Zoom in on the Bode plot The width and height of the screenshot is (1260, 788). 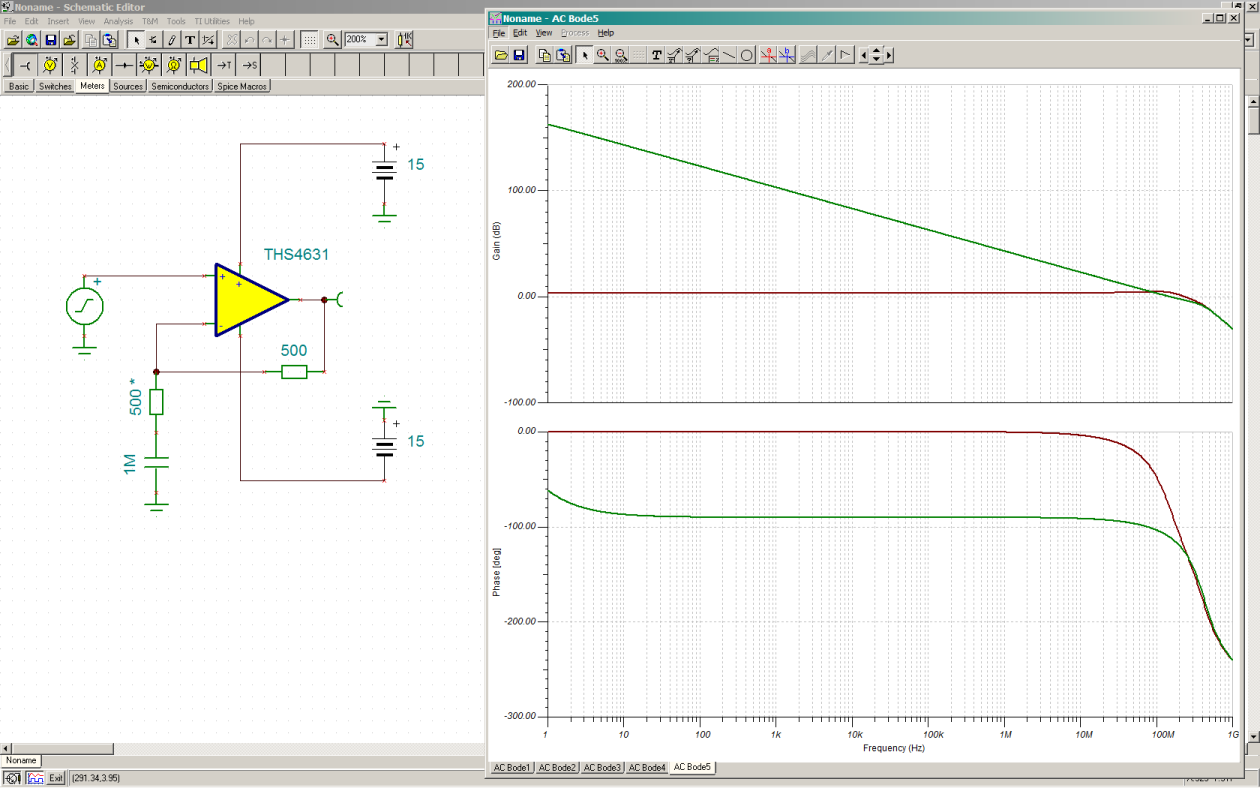point(603,55)
